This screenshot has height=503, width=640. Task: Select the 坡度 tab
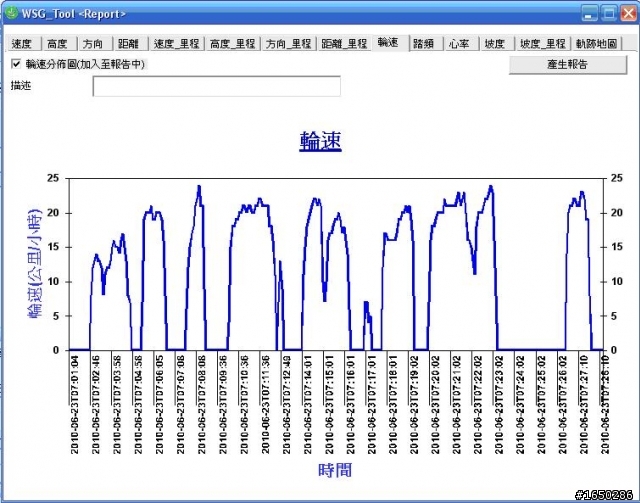pyautogui.click(x=497, y=43)
